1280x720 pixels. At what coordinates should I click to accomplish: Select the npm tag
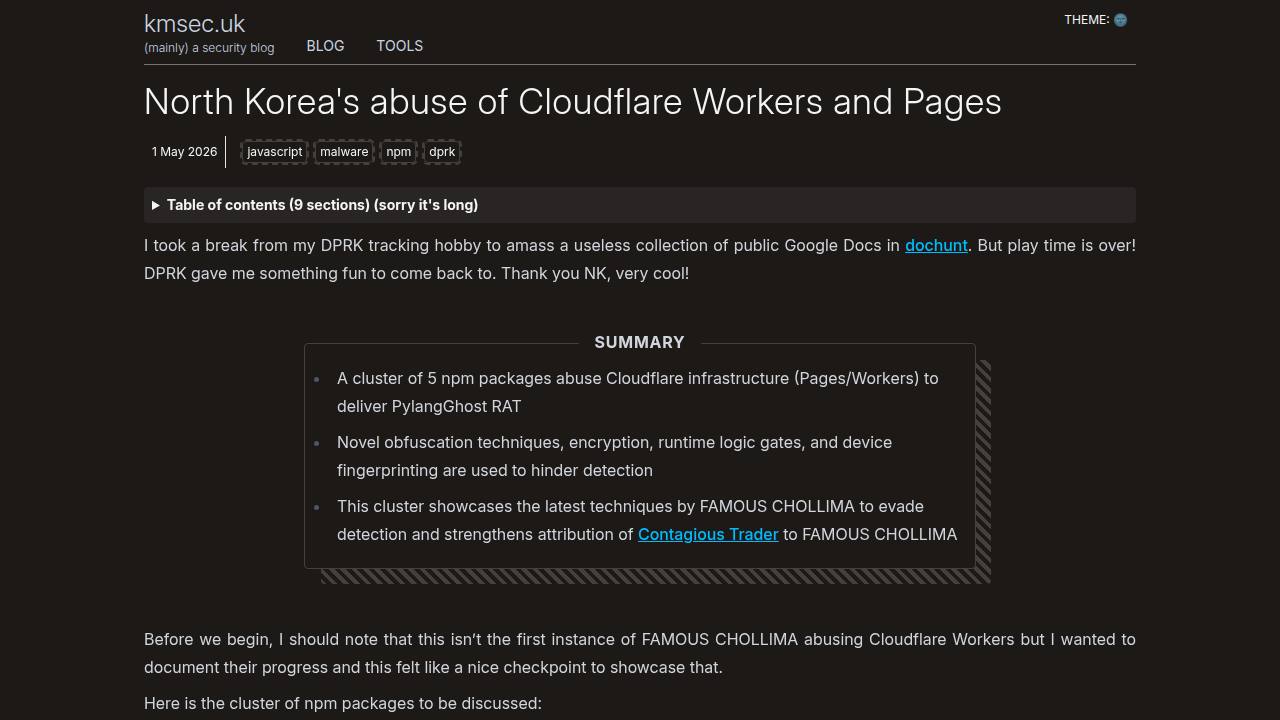tap(398, 152)
